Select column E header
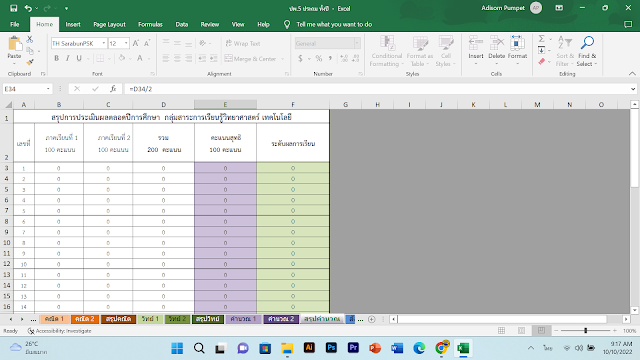The width and height of the screenshot is (640, 360). (225, 104)
